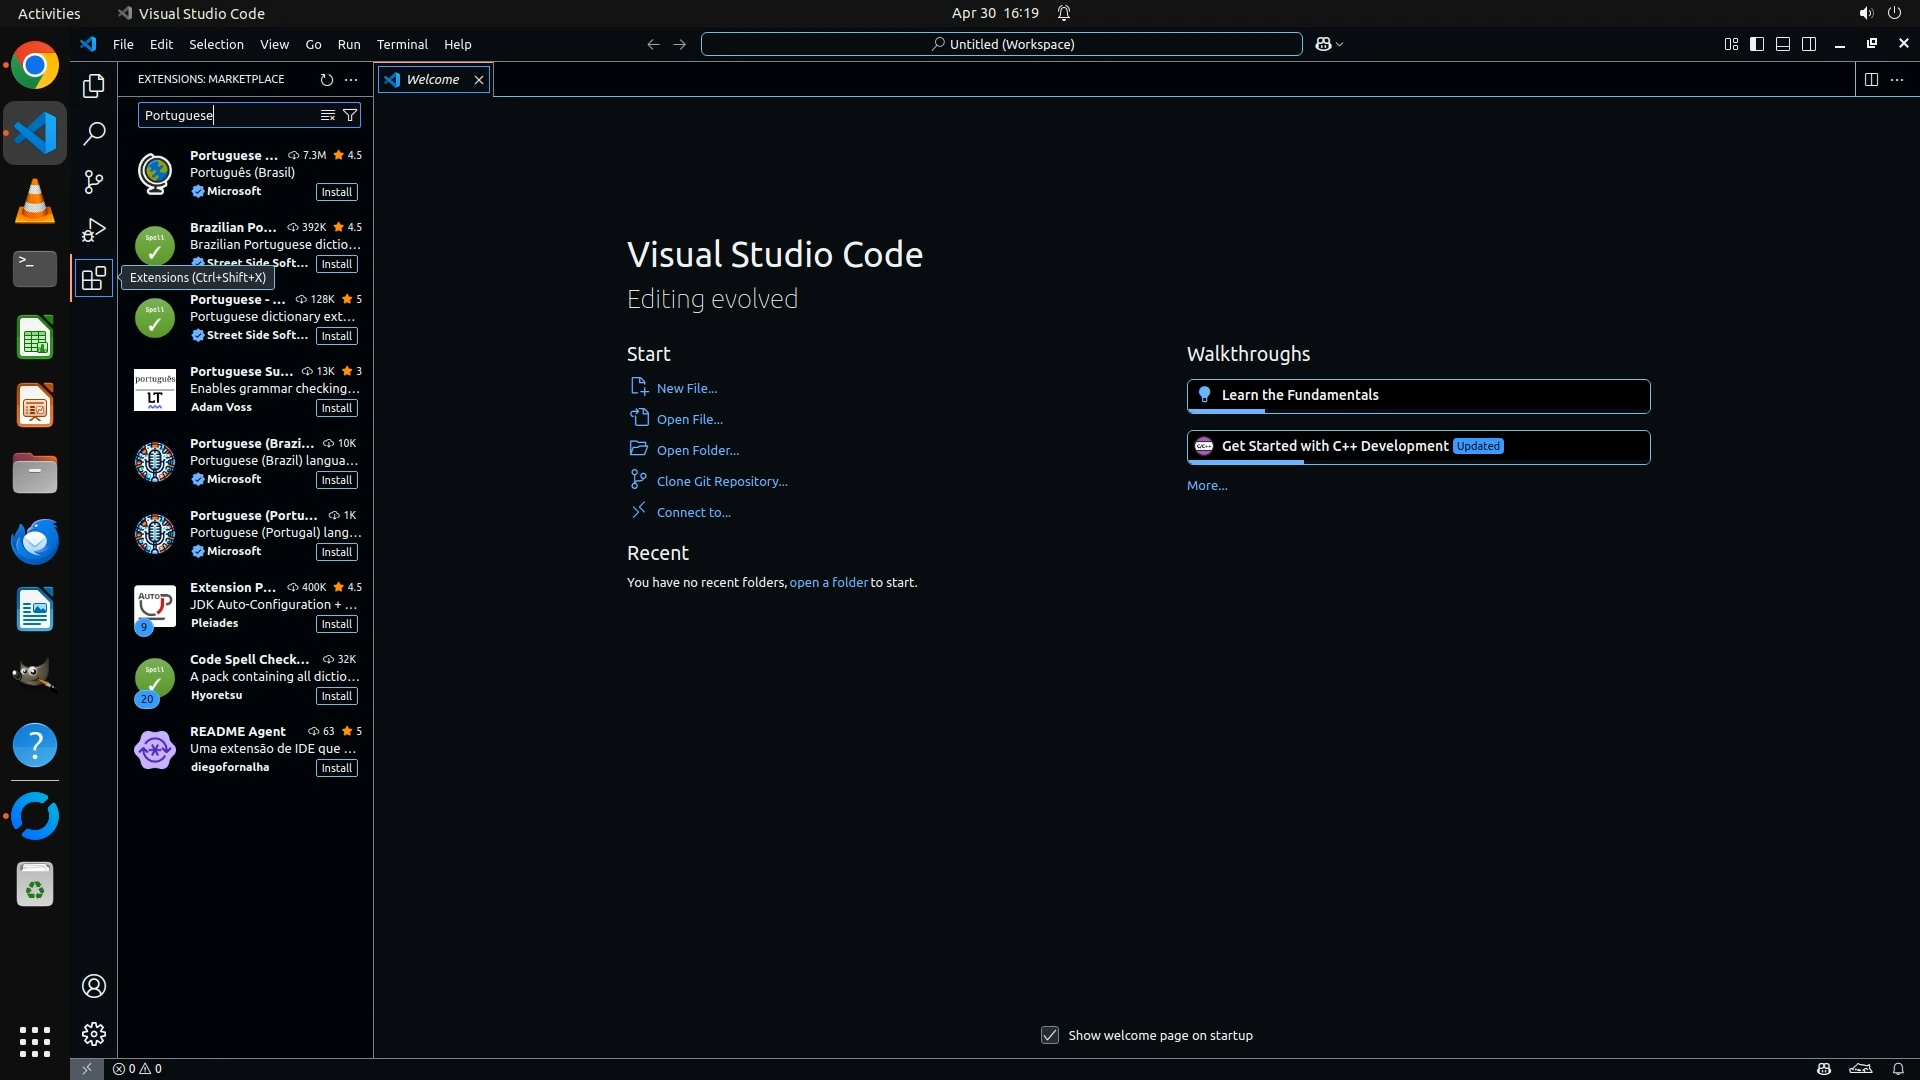This screenshot has width=1920, height=1080.
Task: Open the Run and Debug view
Action: (x=93, y=230)
